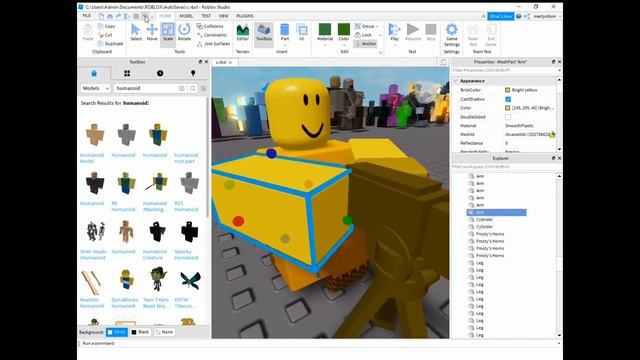
Task: Switch to the HOME ribbon tab
Action: pyautogui.click(x=165, y=16)
